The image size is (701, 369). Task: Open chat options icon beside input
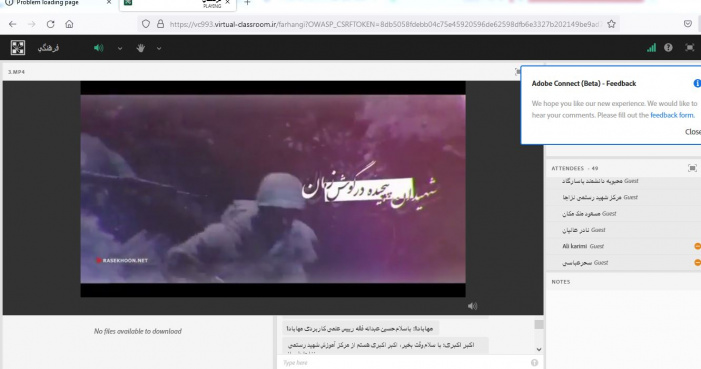click(x=534, y=363)
